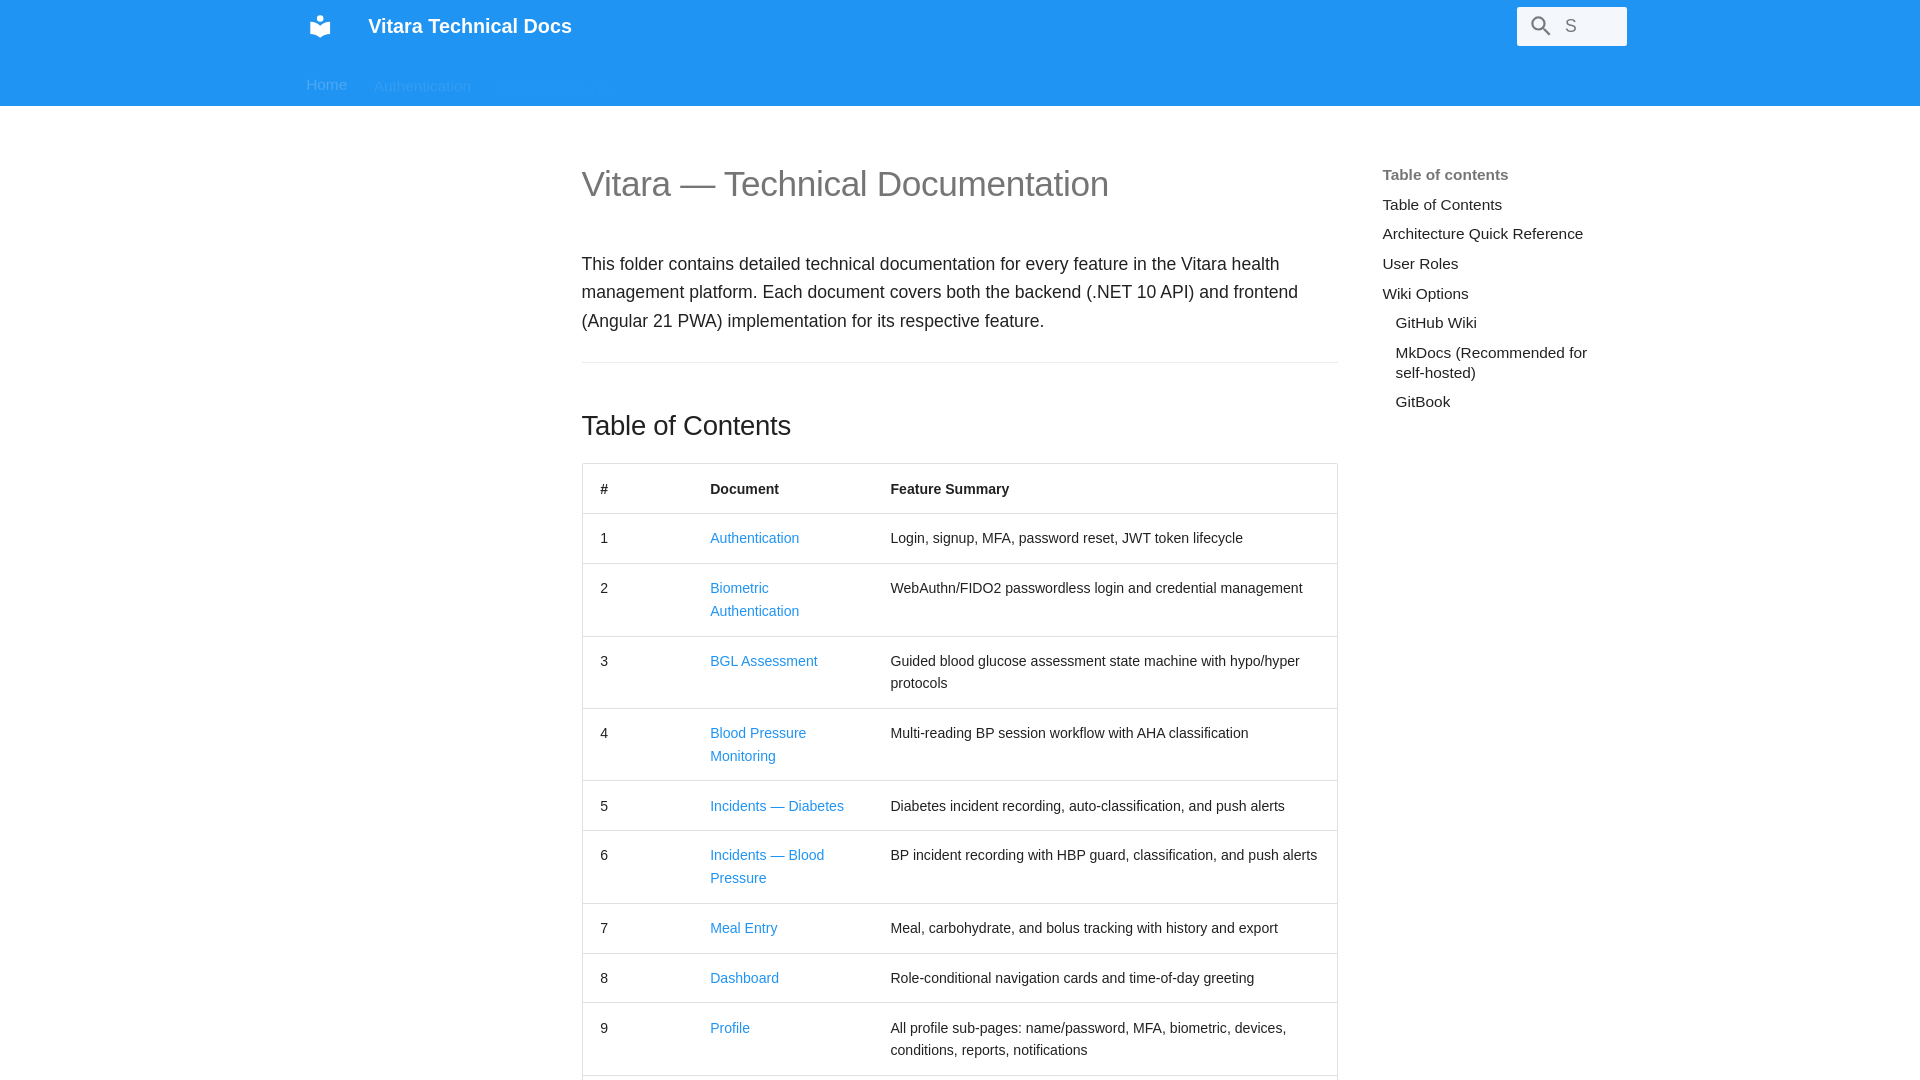Screen dimensions: 1920x1080
Task: Open Blood Pressure Monitoring document
Action: tap(758, 744)
